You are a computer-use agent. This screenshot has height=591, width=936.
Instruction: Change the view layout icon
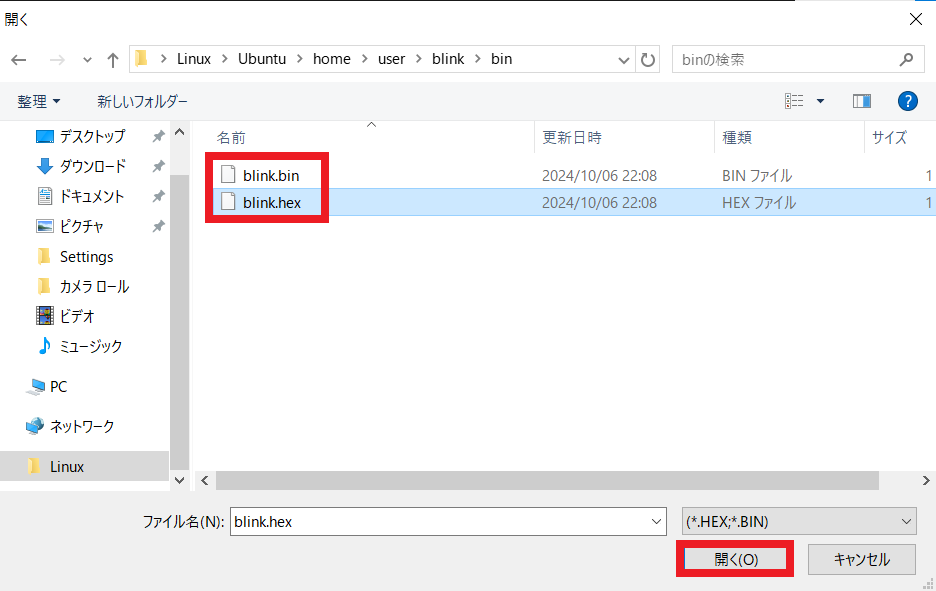click(x=794, y=101)
